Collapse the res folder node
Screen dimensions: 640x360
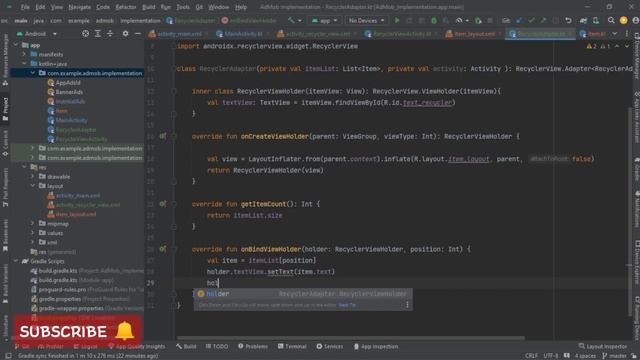[24, 167]
